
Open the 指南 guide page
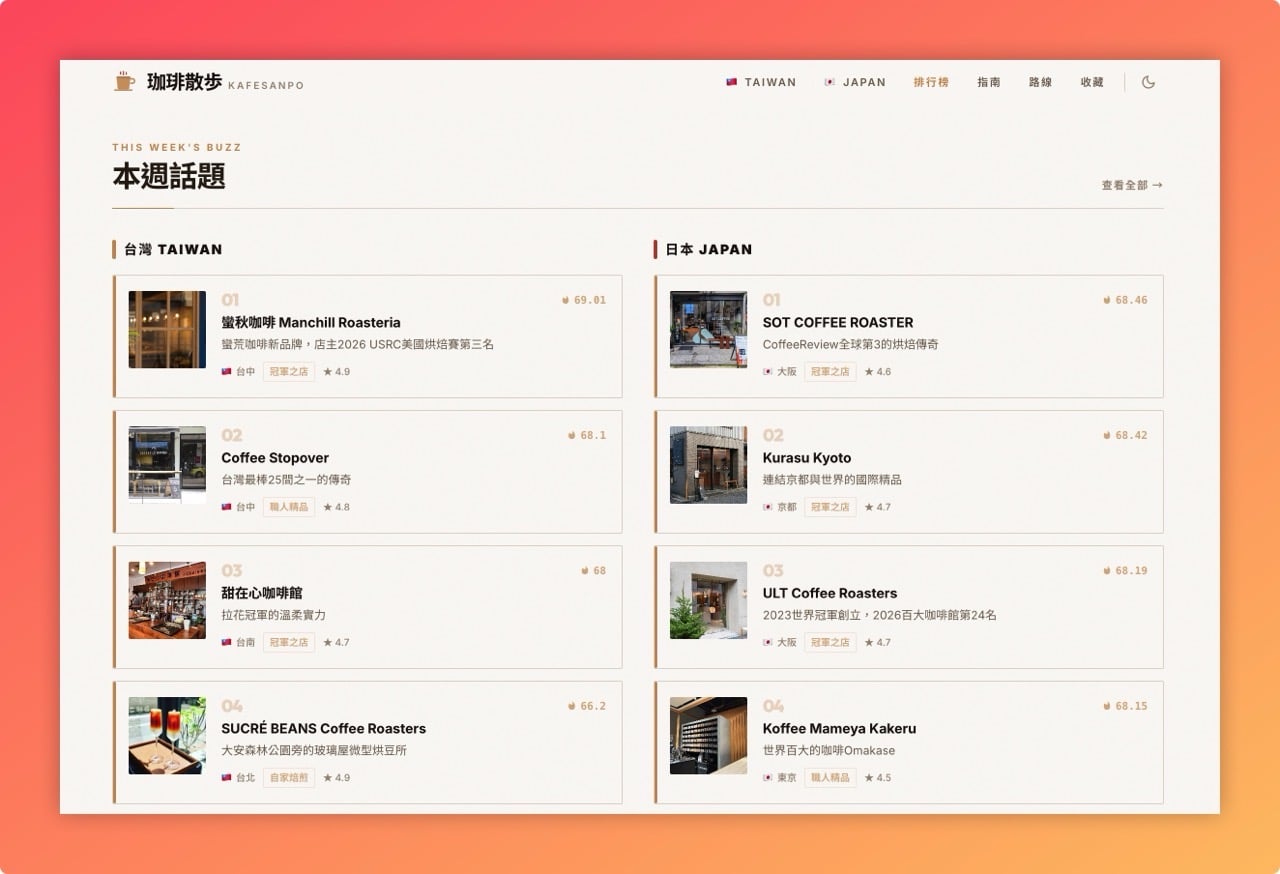point(989,82)
